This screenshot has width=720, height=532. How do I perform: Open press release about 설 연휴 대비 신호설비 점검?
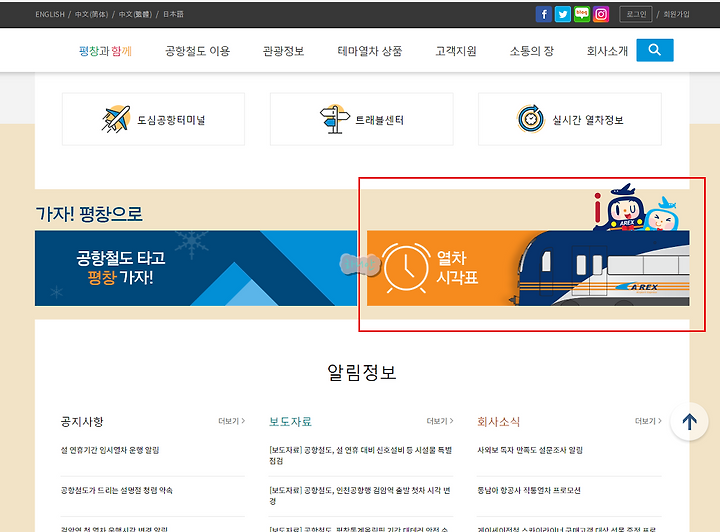click(361, 455)
